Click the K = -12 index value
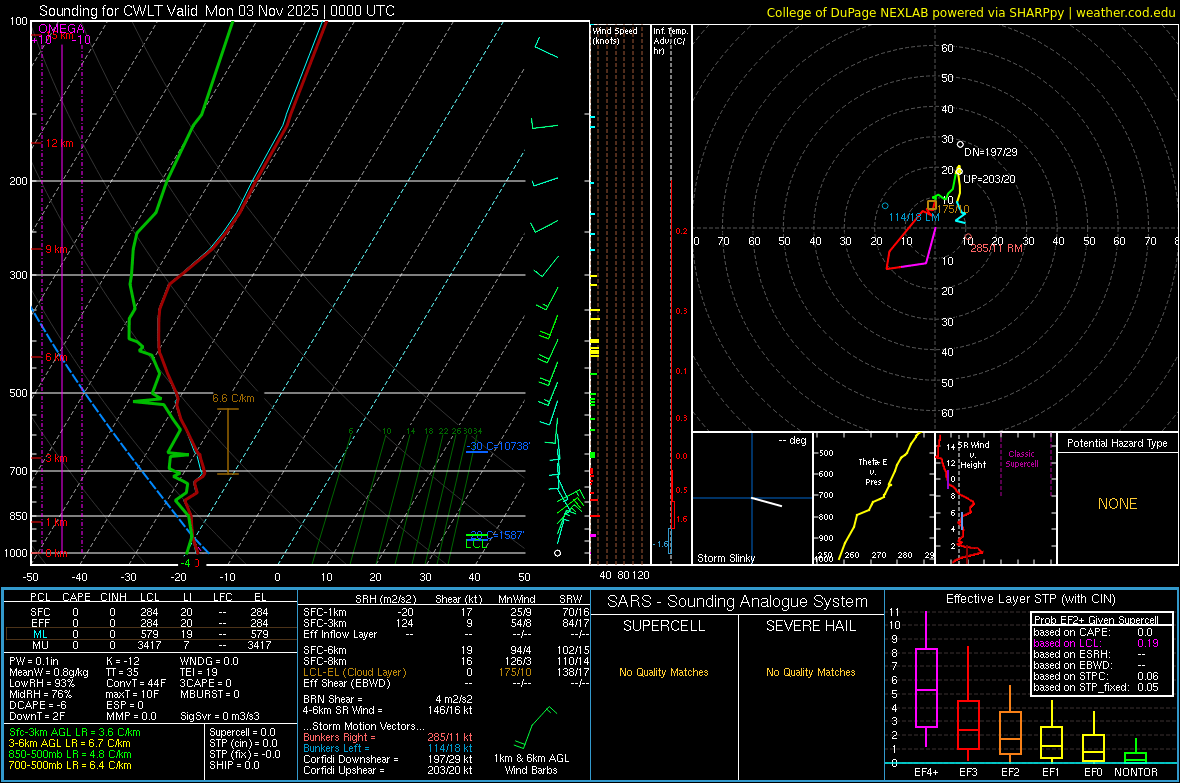Viewport: 1180px width, 783px height. click(x=123, y=661)
